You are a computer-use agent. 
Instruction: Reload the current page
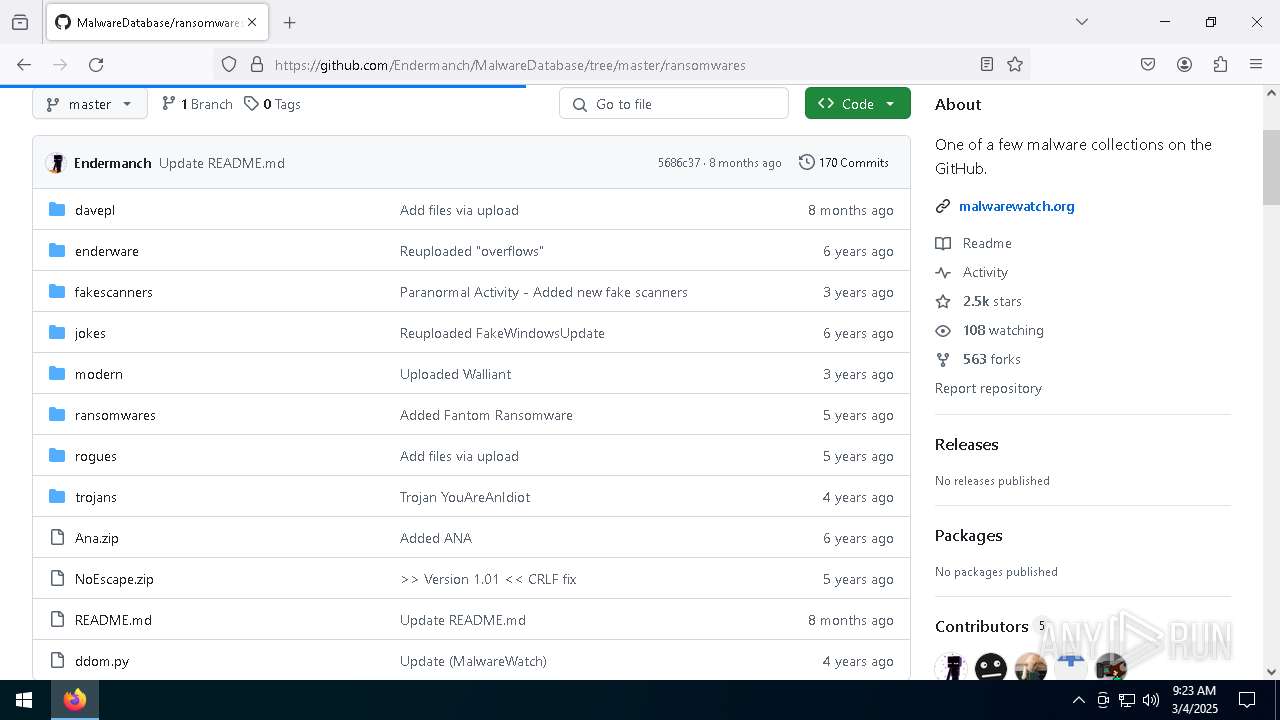click(96, 64)
